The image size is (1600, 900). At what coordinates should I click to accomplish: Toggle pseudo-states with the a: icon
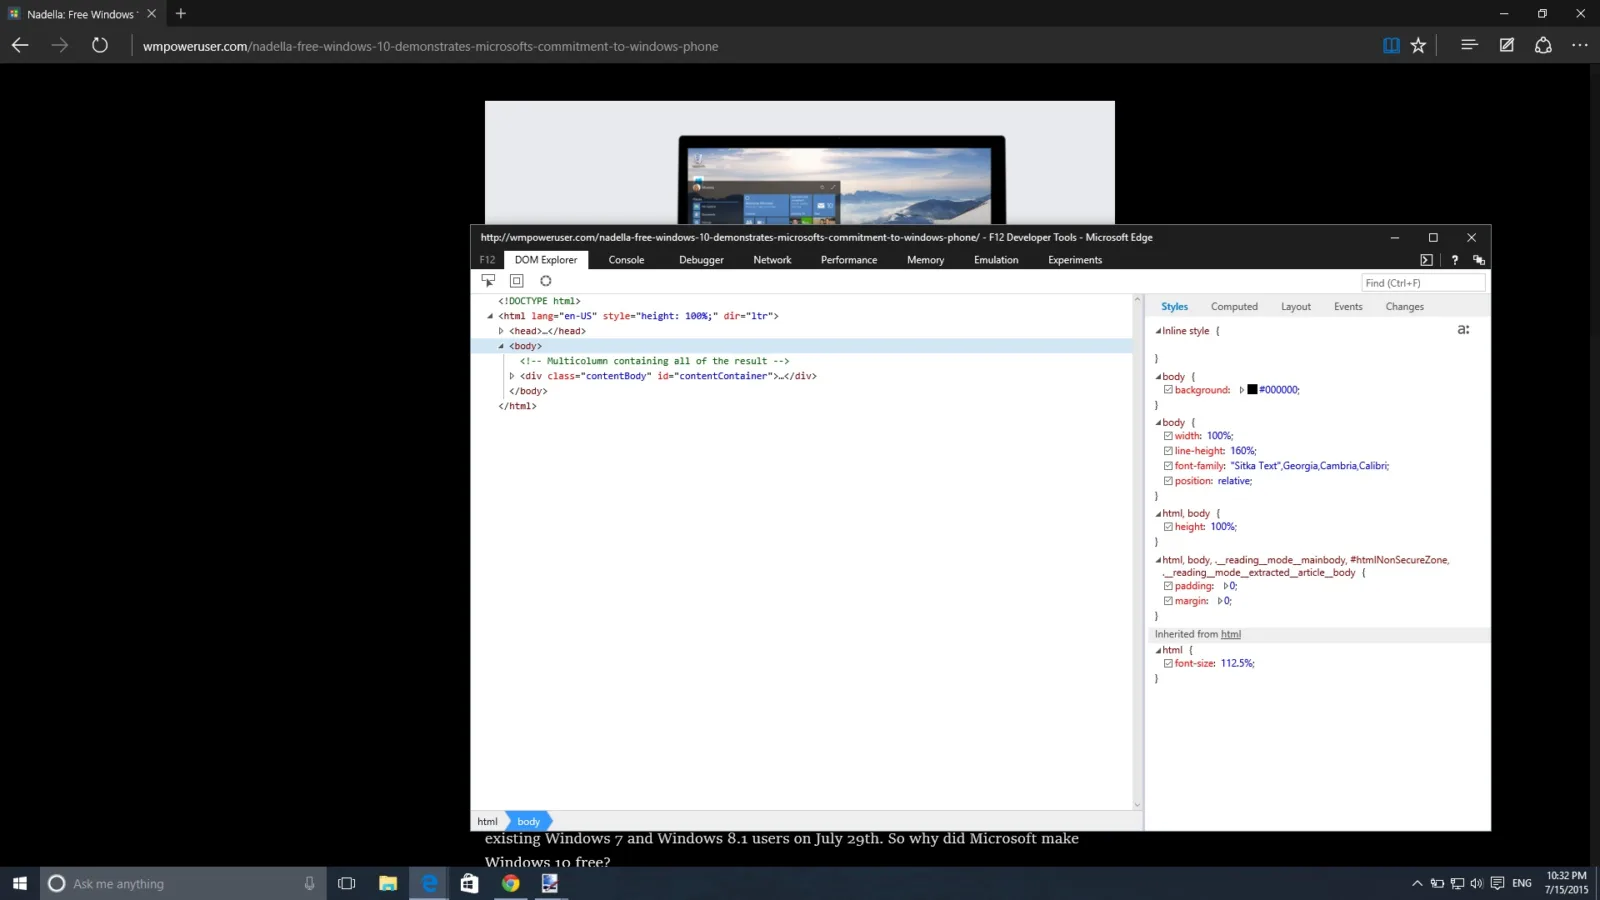coord(1463,330)
